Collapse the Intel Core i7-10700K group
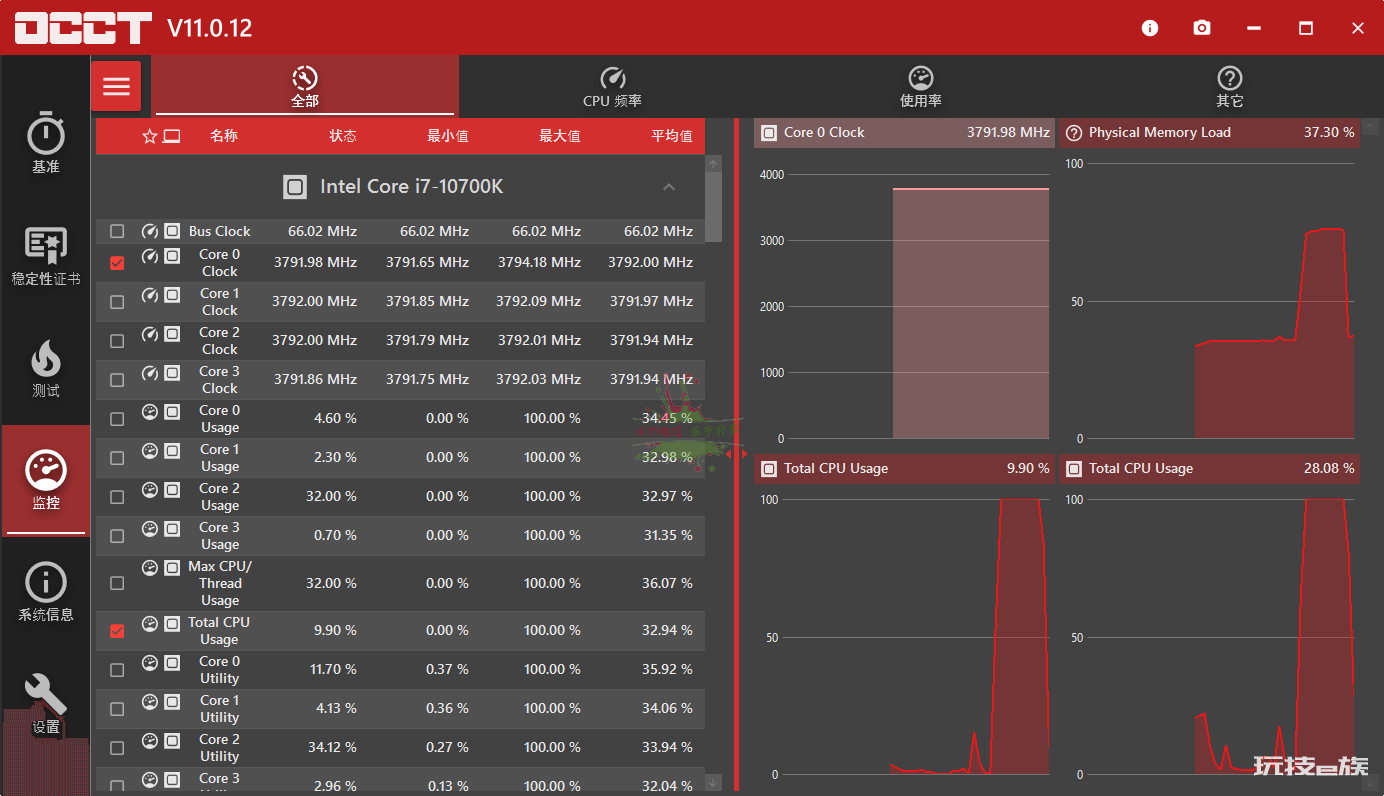 [669, 187]
